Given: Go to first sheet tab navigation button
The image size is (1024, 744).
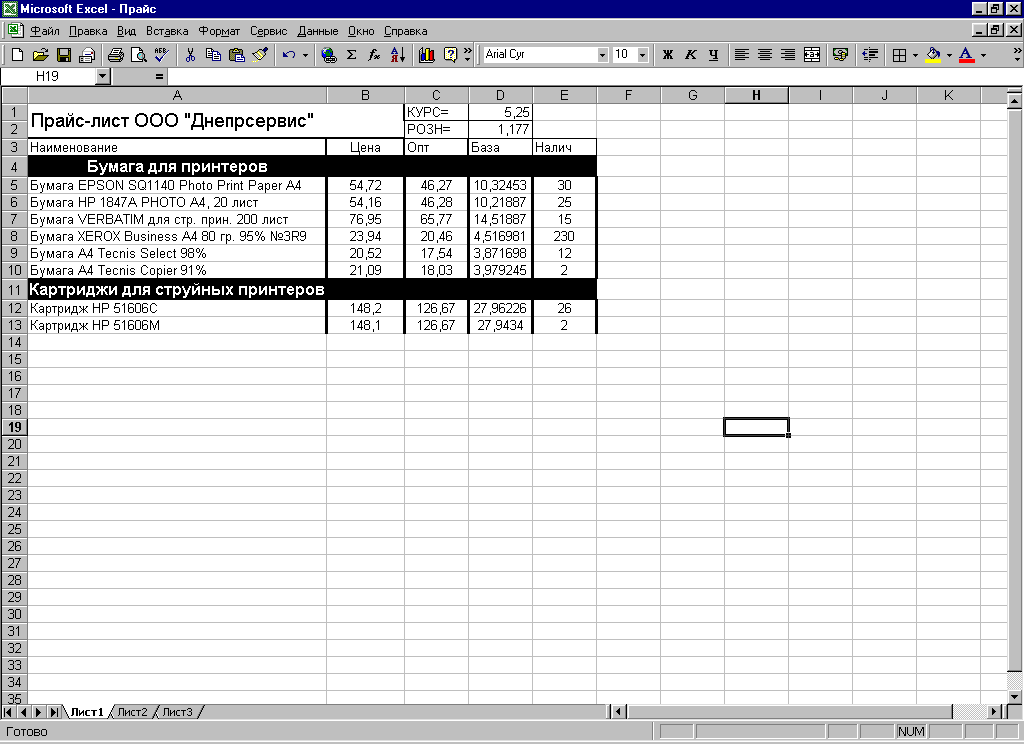Looking at the screenshot, I should 8,712.
